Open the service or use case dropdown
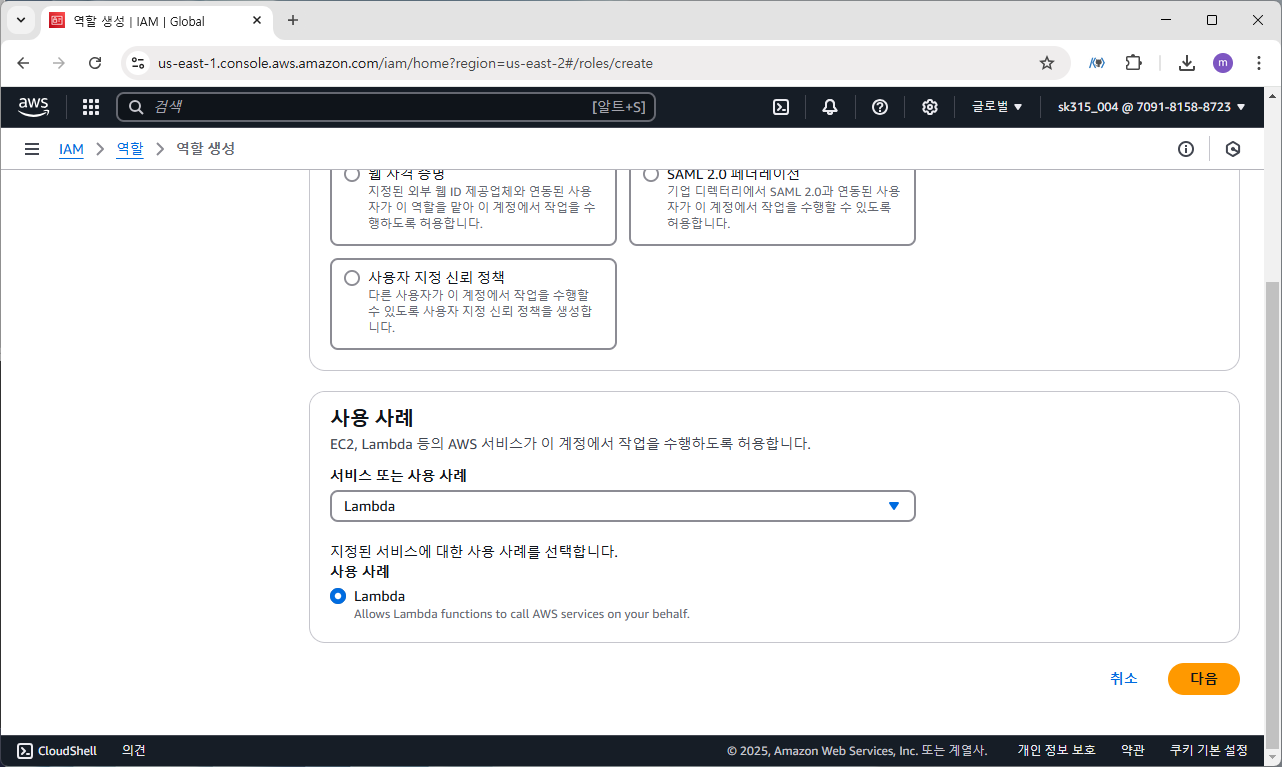Screen dimensions: 1282x767 click(623, 506)
